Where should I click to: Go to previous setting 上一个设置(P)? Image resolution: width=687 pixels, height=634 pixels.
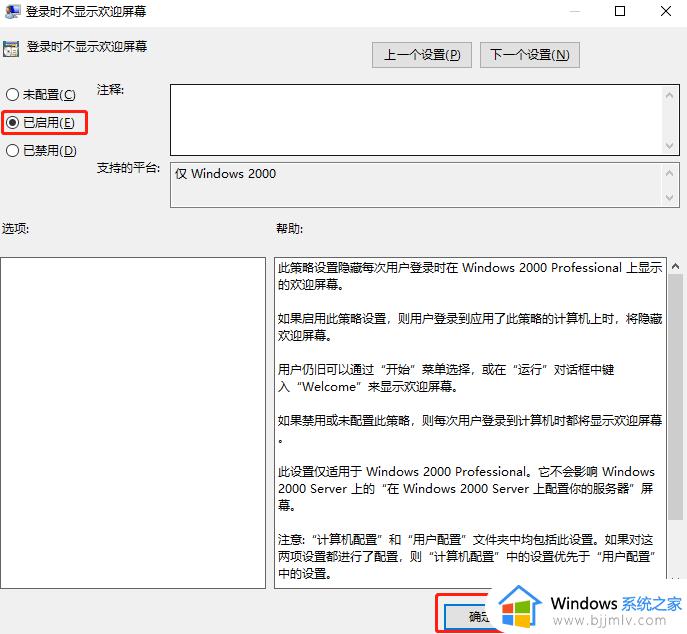[x=421, y=55]
